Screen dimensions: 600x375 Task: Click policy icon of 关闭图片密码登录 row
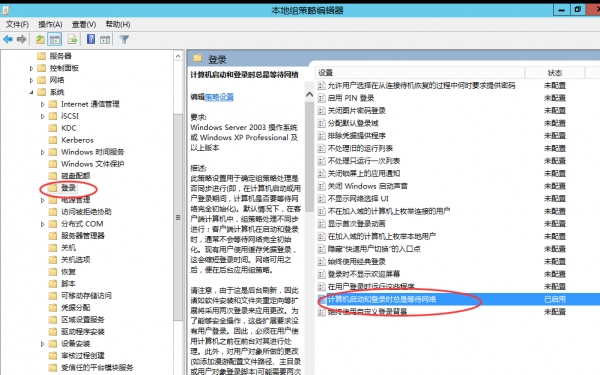pos(321,111)
